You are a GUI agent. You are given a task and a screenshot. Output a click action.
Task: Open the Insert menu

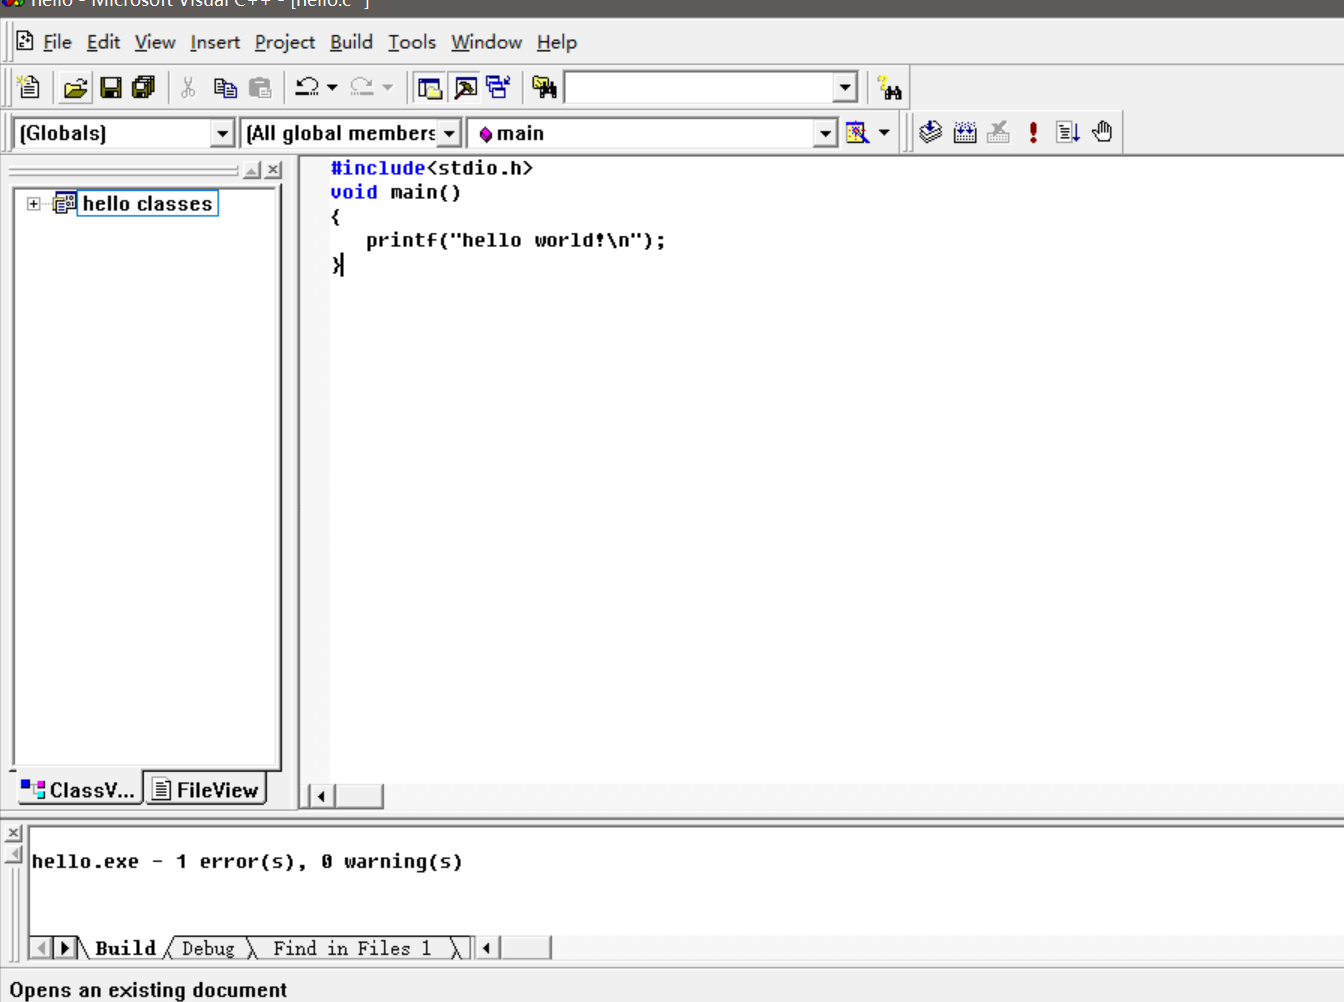[215, 42]
